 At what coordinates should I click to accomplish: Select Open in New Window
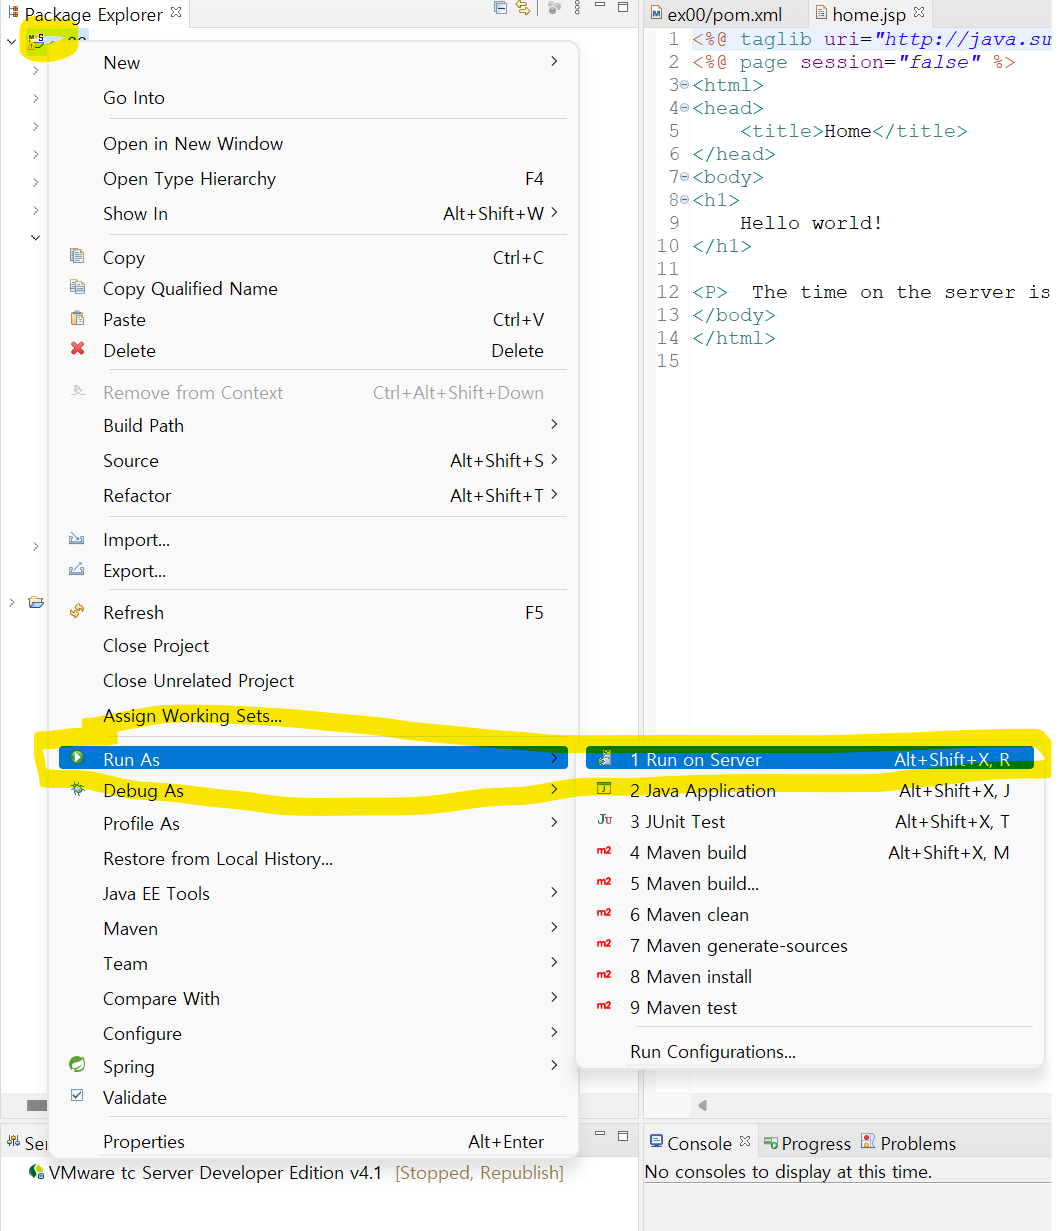[x=312, y=143]
